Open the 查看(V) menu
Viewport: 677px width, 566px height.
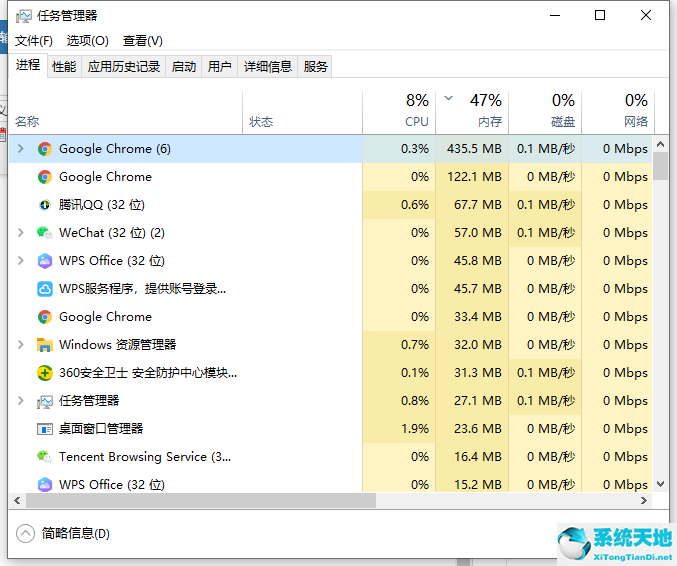[x=142, y=41]
